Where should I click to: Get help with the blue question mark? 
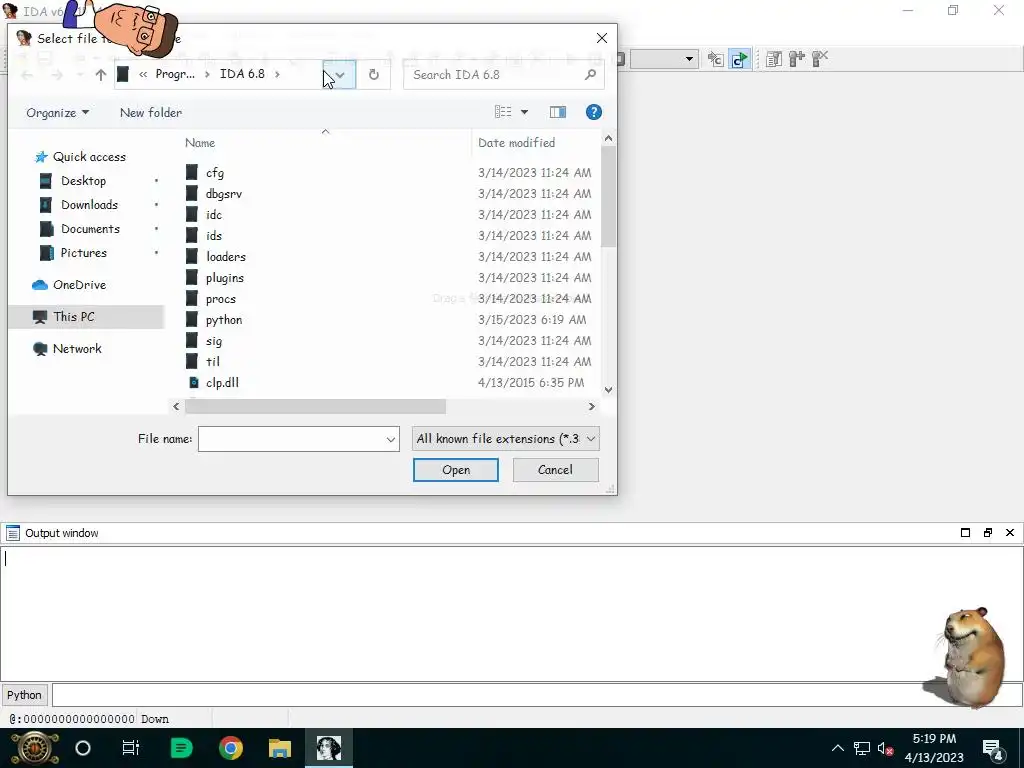(593, 112)
